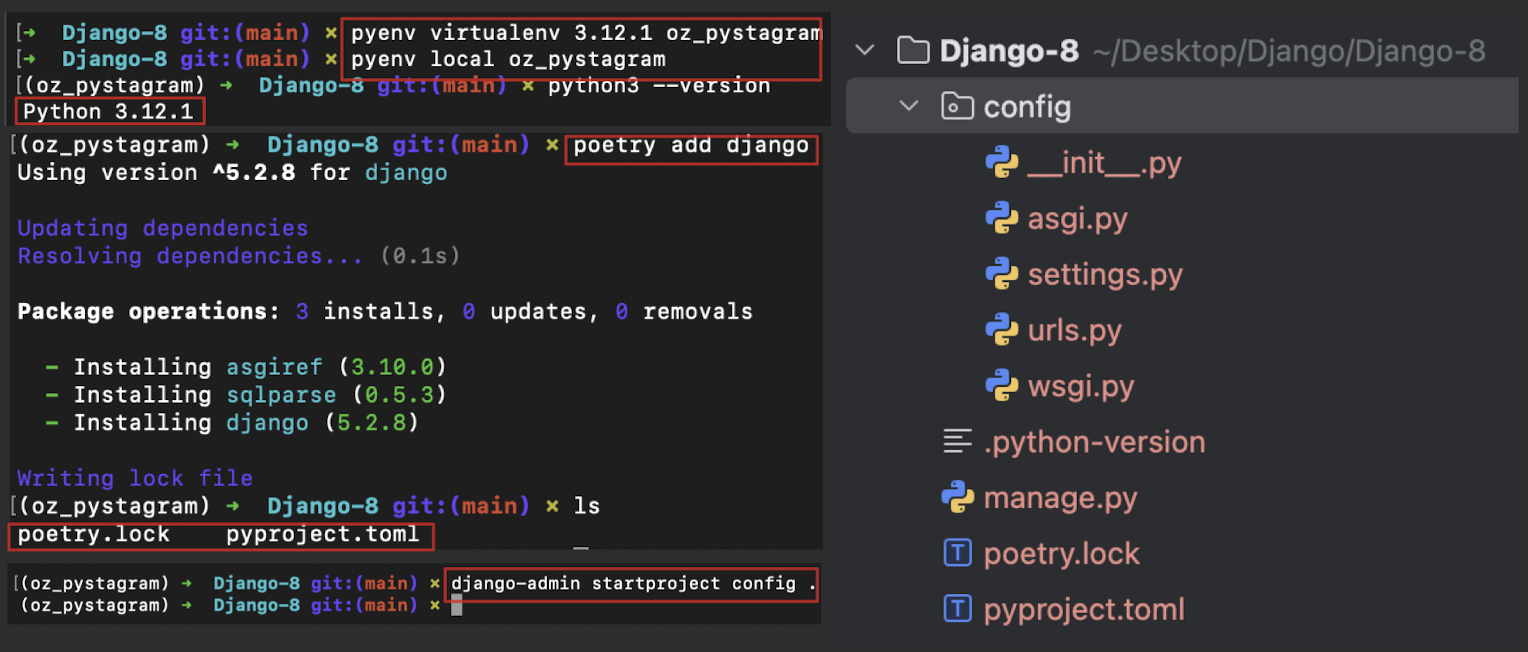Click the manage.py Python icon
The width and height of the screenshot is (1528, 652).
957,497
